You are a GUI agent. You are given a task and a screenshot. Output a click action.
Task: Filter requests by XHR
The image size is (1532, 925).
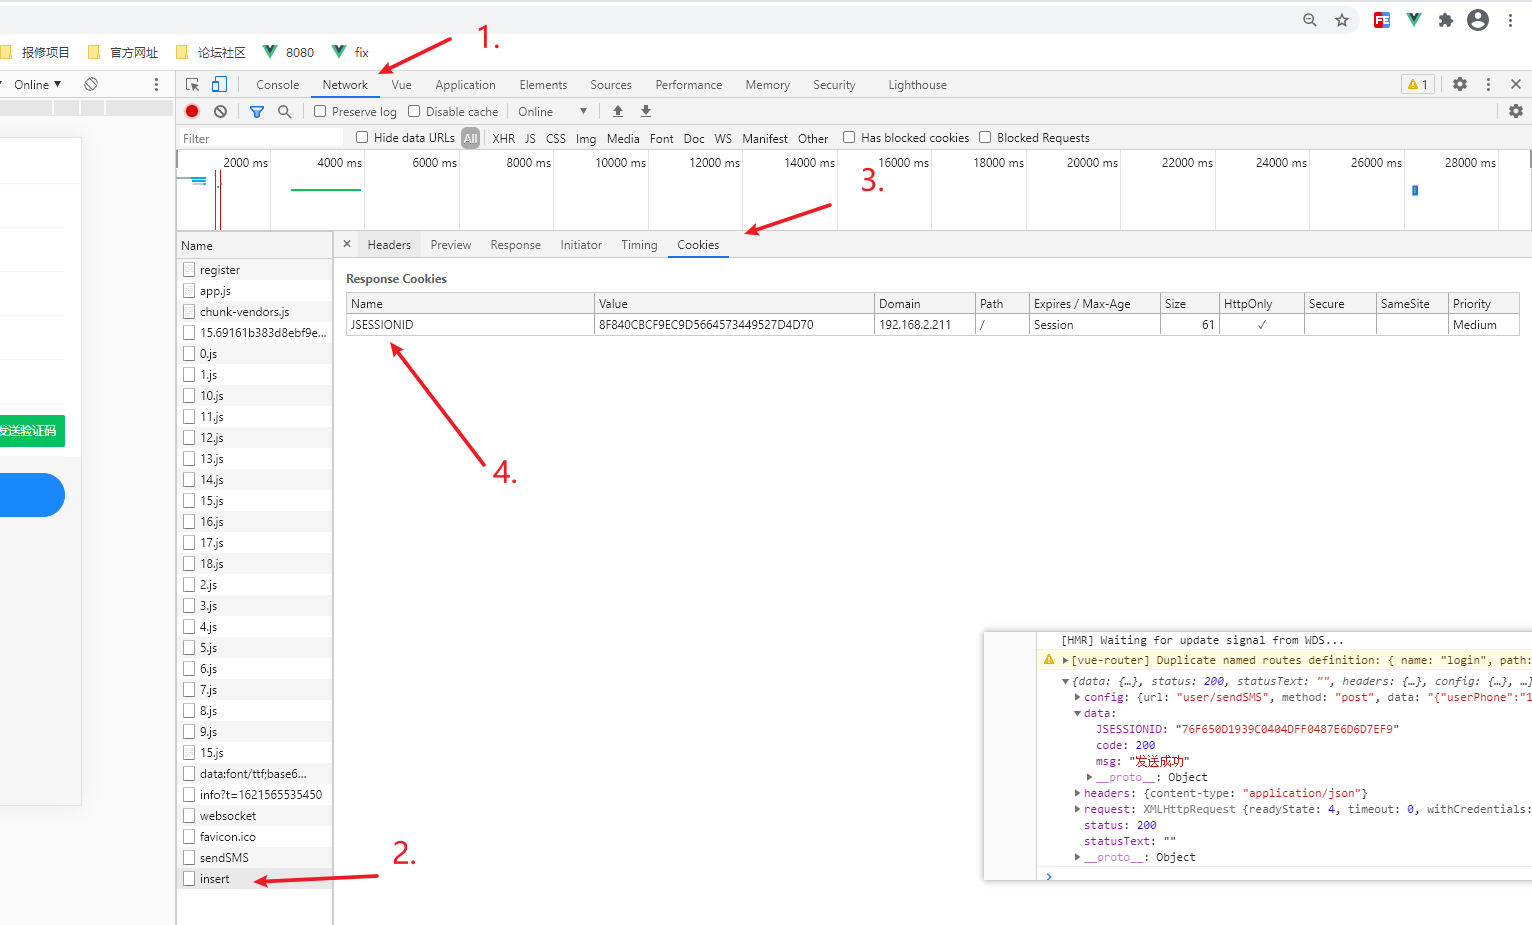pyautogui.click(x=504, y=139)
